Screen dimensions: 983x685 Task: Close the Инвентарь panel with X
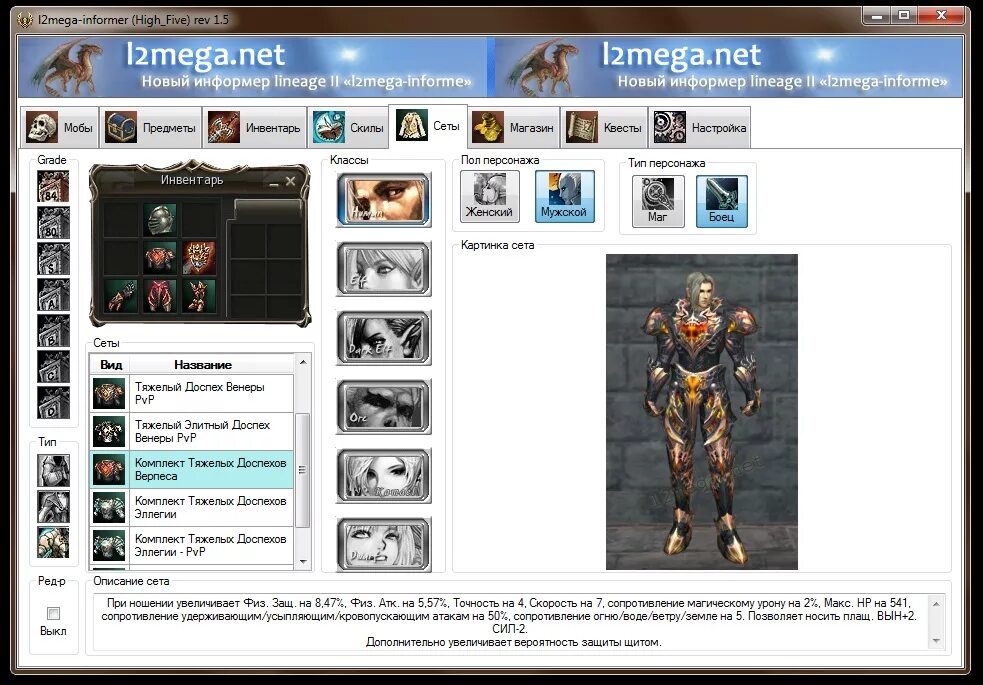point(290,181)
